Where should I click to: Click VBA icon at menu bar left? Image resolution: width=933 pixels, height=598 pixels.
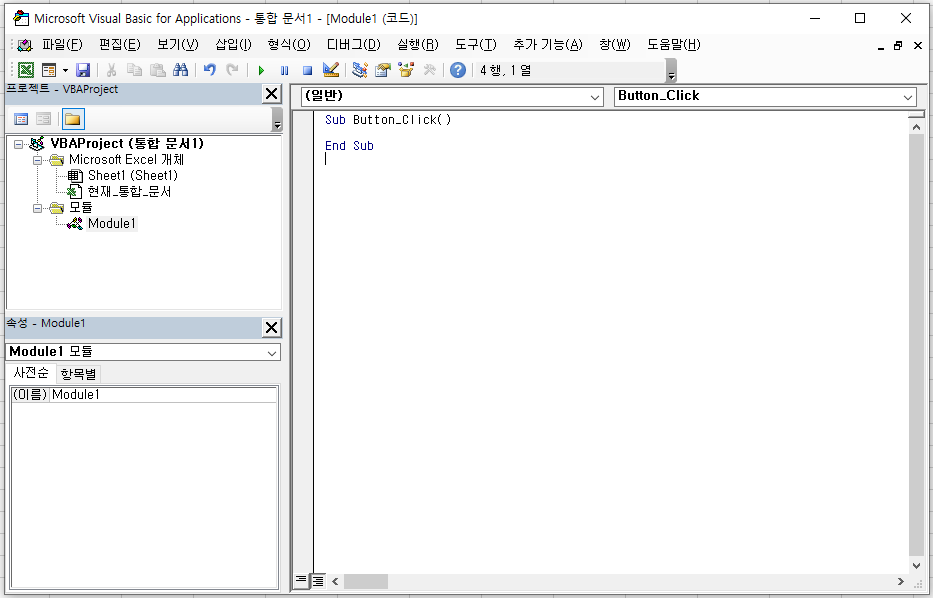tap(24, 45)
